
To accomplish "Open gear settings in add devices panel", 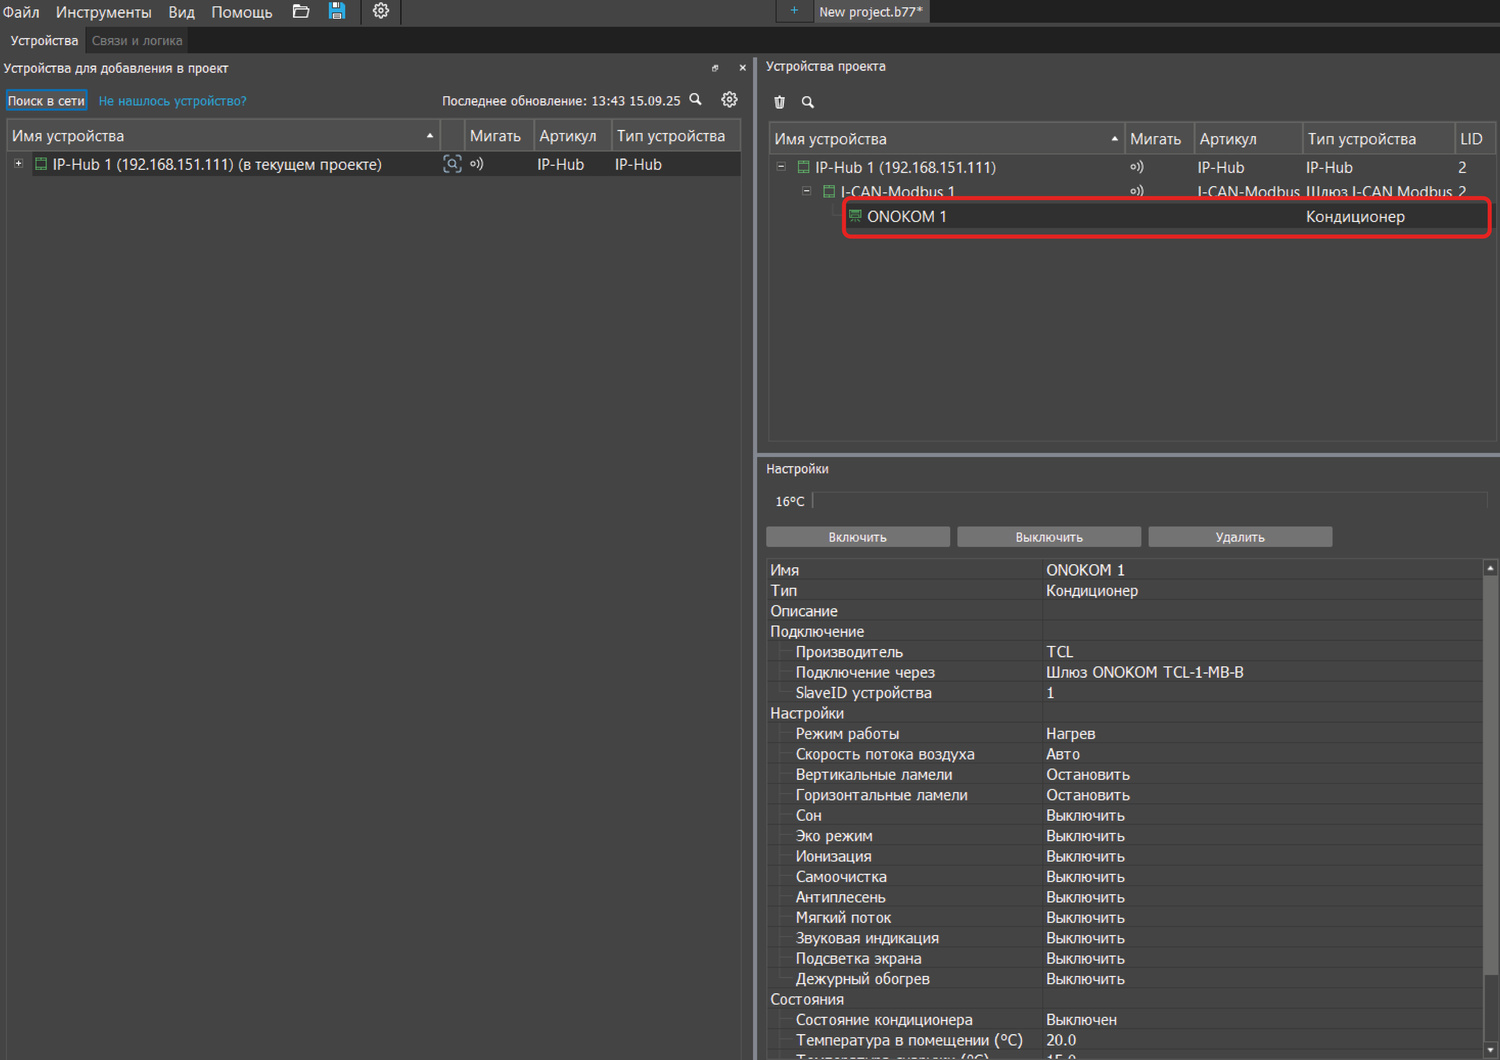I will click(x=729, y=100).
